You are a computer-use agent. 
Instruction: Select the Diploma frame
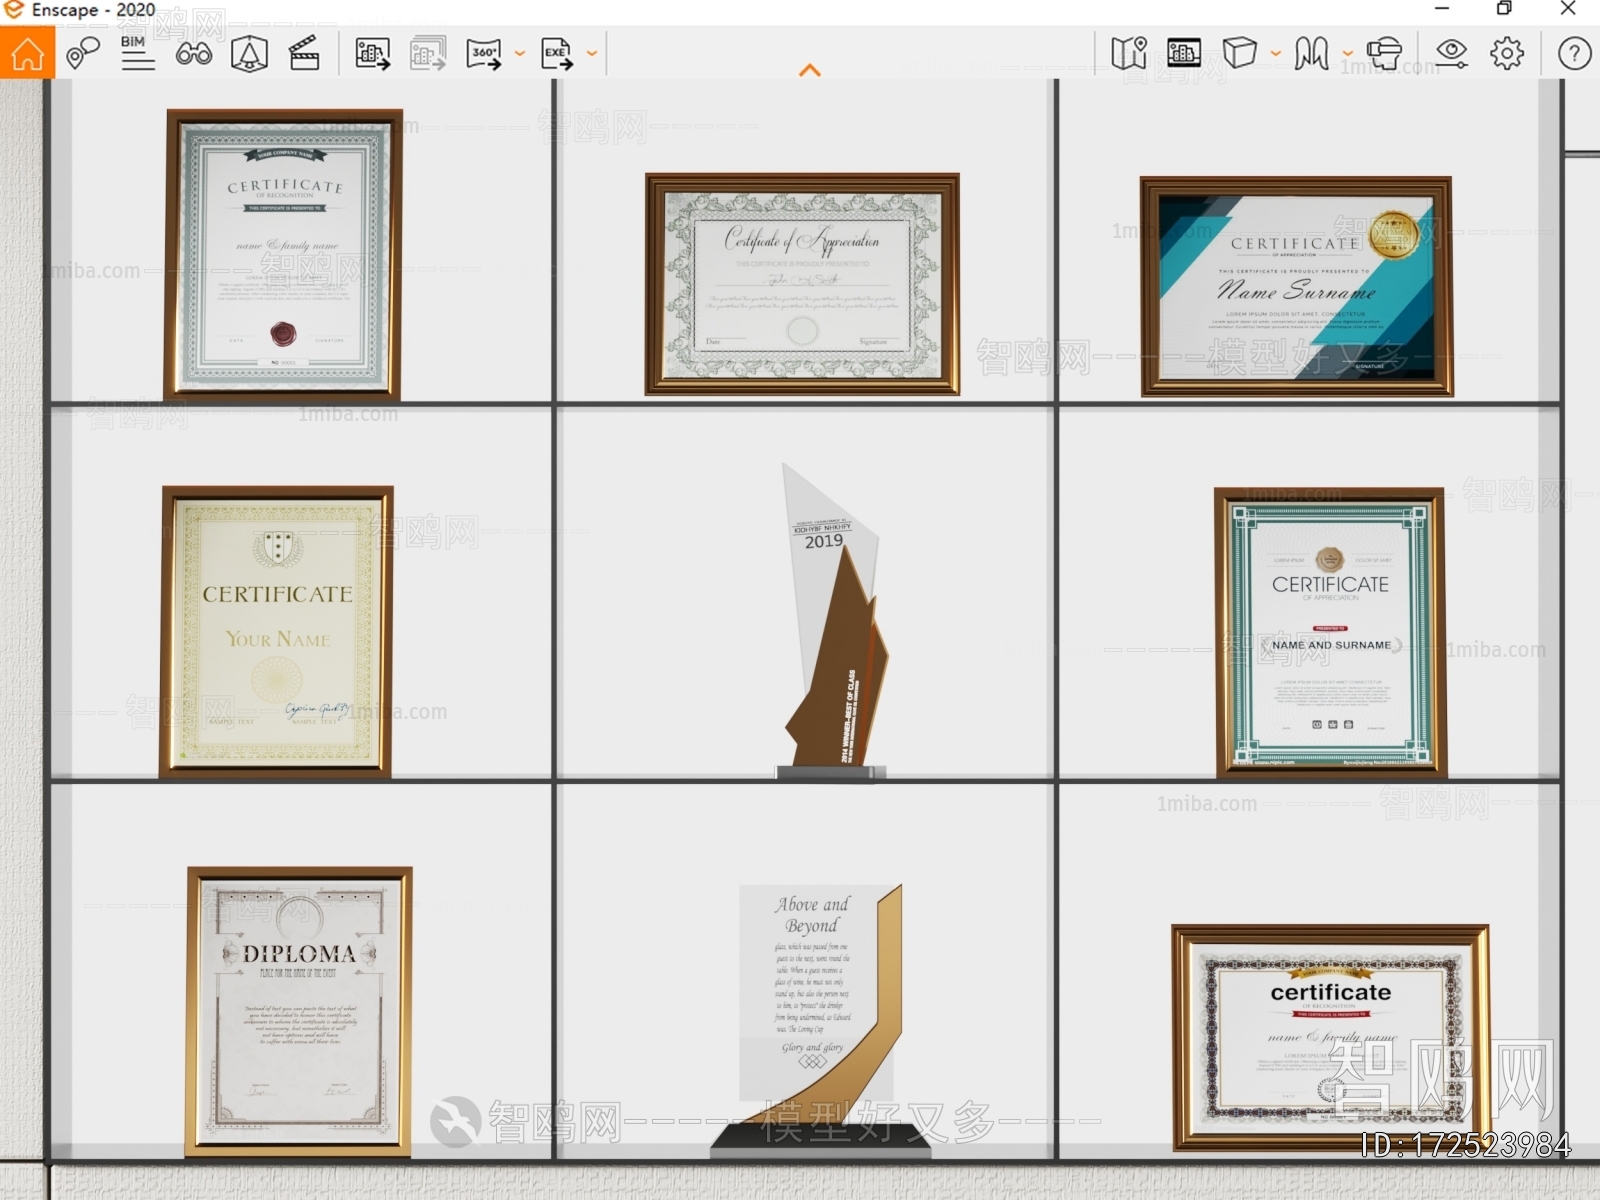click(299, 1012)
